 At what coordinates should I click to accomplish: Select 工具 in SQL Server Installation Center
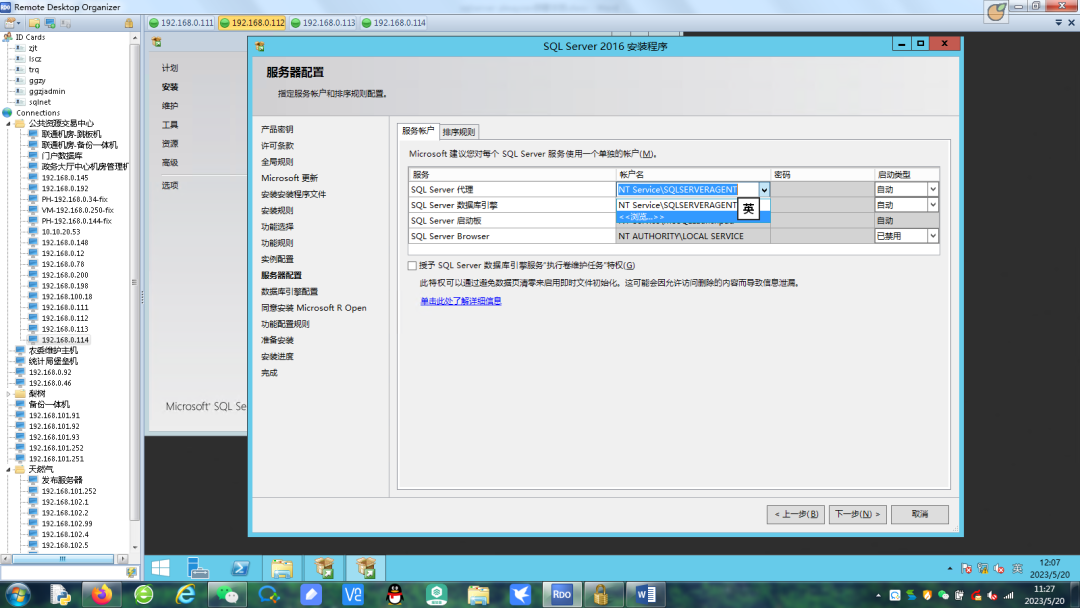click(x=169, y=125)
